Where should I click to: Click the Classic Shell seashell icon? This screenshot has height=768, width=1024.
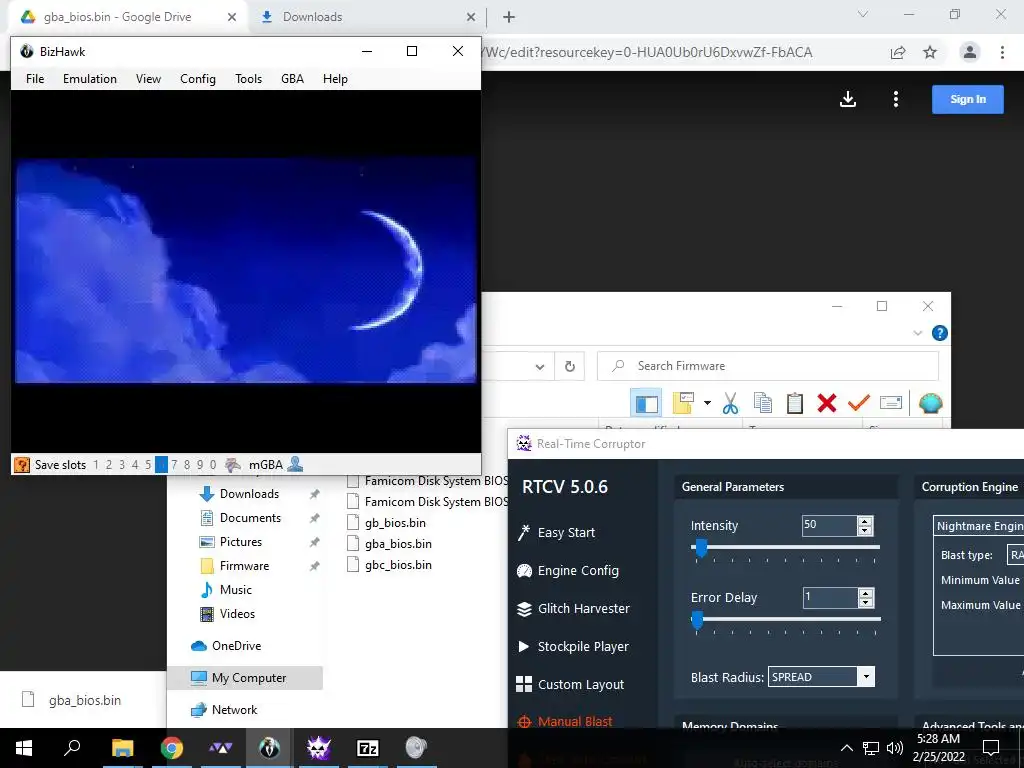[930, 403]
